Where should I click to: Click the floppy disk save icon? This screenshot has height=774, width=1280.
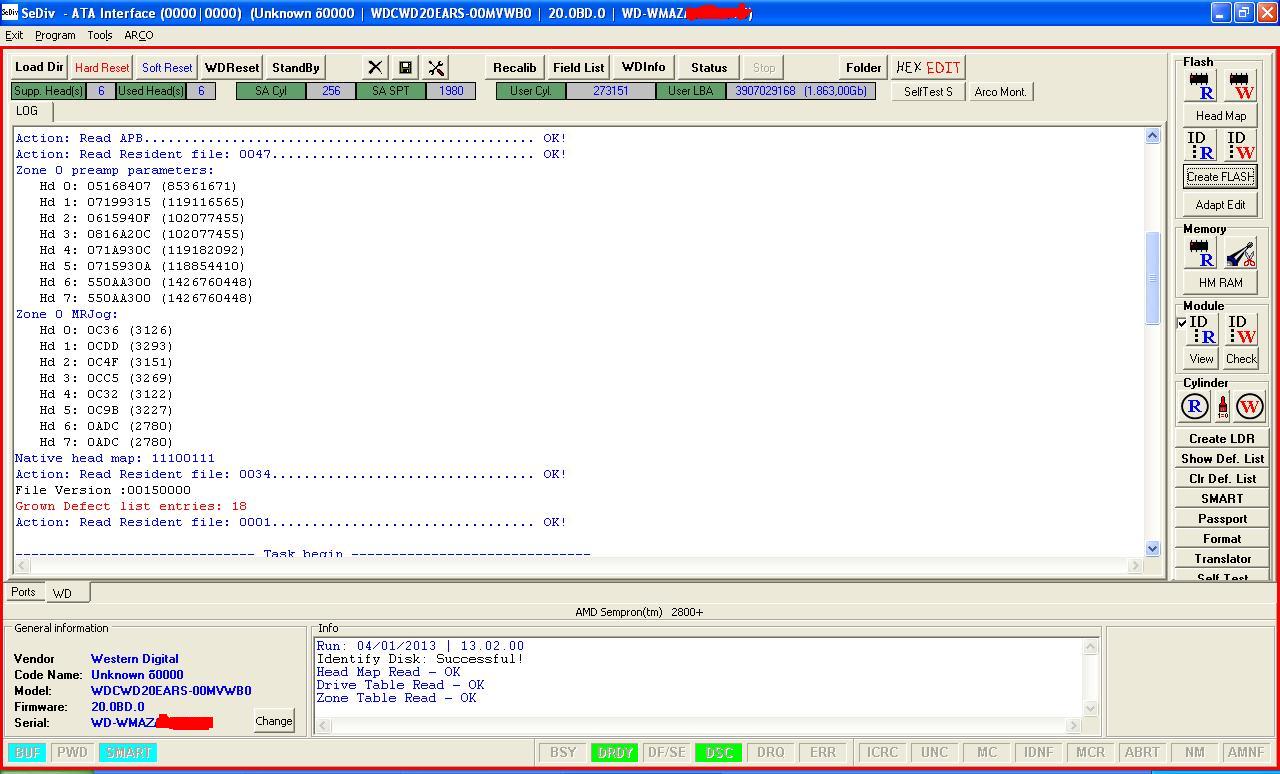pyautogui.click(x=405, y=67)
